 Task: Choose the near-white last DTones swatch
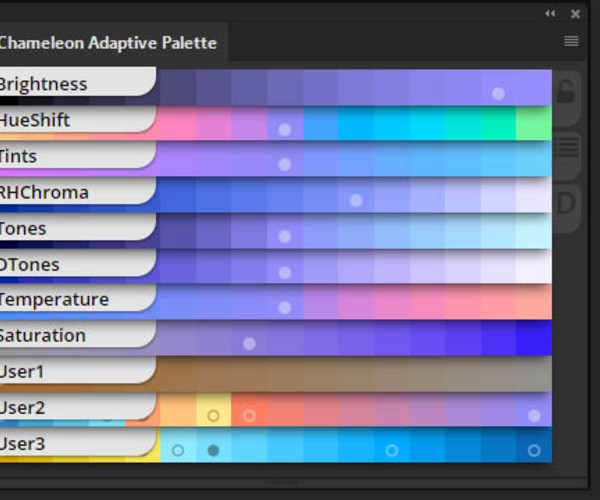[x=534, y=267]
